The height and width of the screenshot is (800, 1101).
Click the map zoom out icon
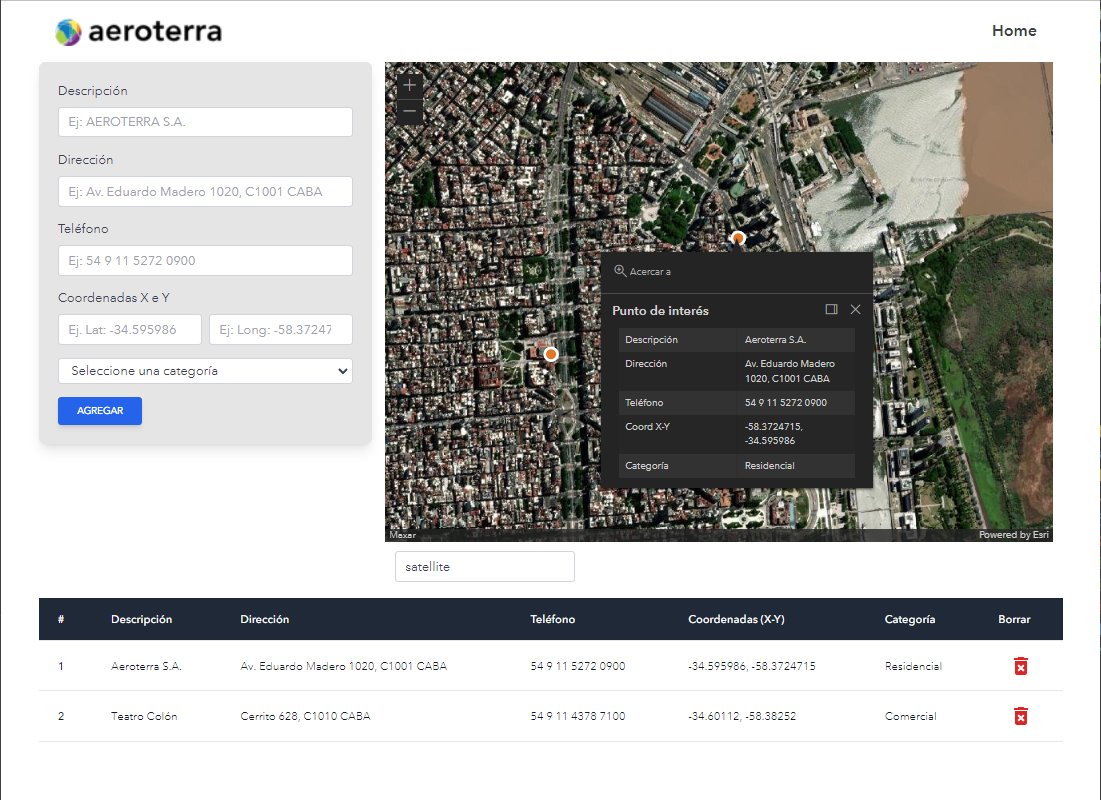pos(409,112)
